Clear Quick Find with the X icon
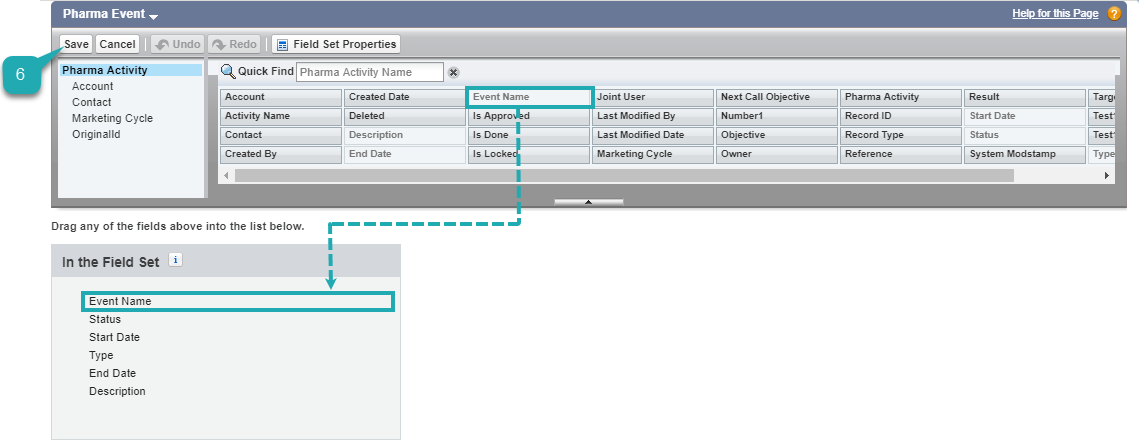The height and width of the screenshot is (445, 1139). click(x=453, y=73)
